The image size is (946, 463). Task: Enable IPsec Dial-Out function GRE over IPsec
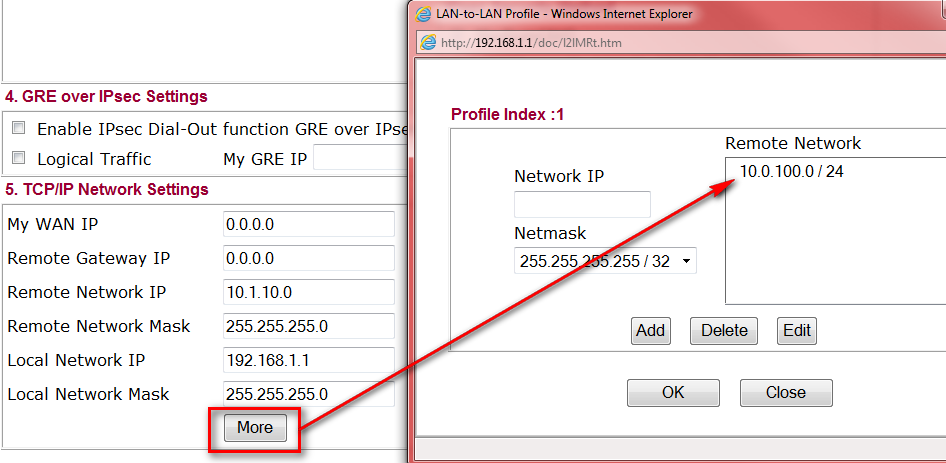[x=18, y=129]
